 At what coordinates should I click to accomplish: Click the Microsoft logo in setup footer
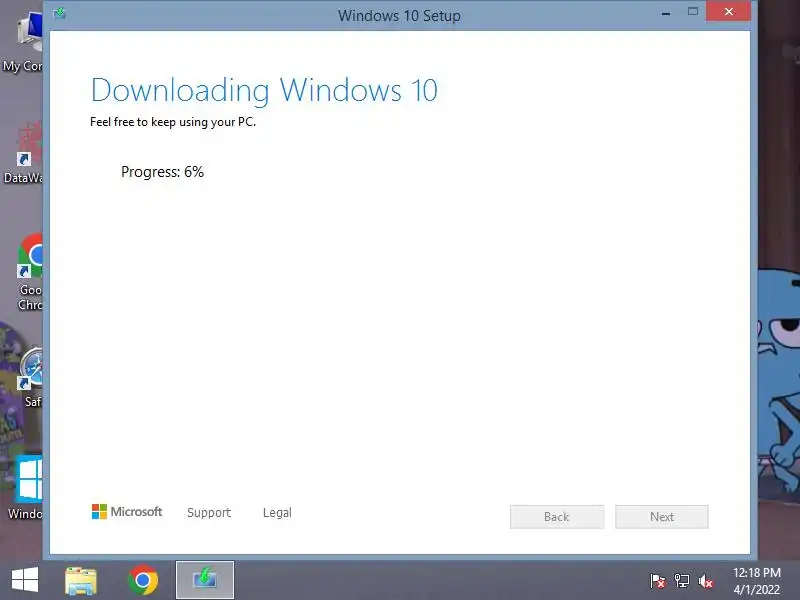coord(127,512)
